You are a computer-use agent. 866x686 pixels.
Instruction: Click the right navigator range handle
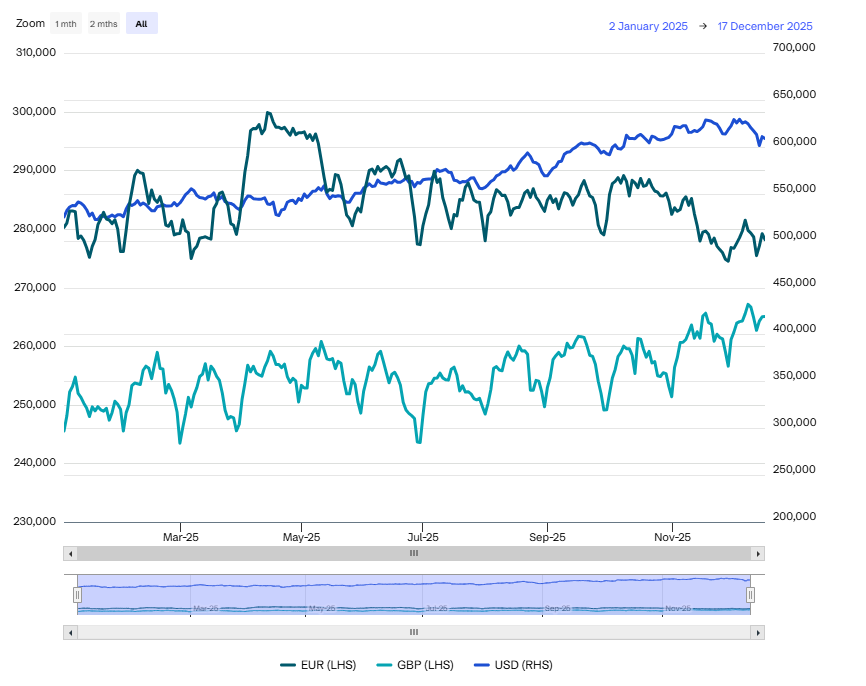751,595
